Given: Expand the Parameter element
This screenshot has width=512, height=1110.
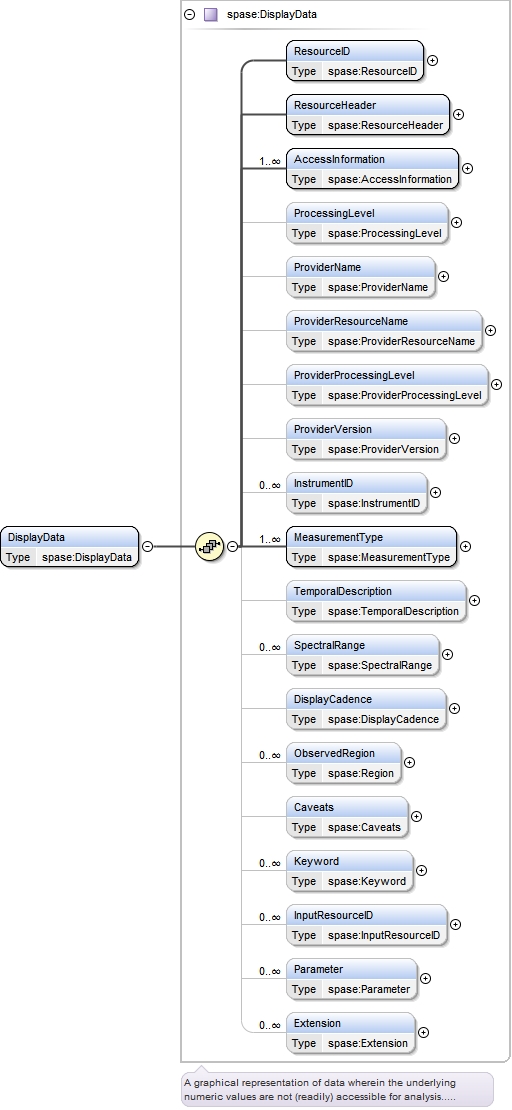Looking at the screenshot, I should click(x=426, y=978).
